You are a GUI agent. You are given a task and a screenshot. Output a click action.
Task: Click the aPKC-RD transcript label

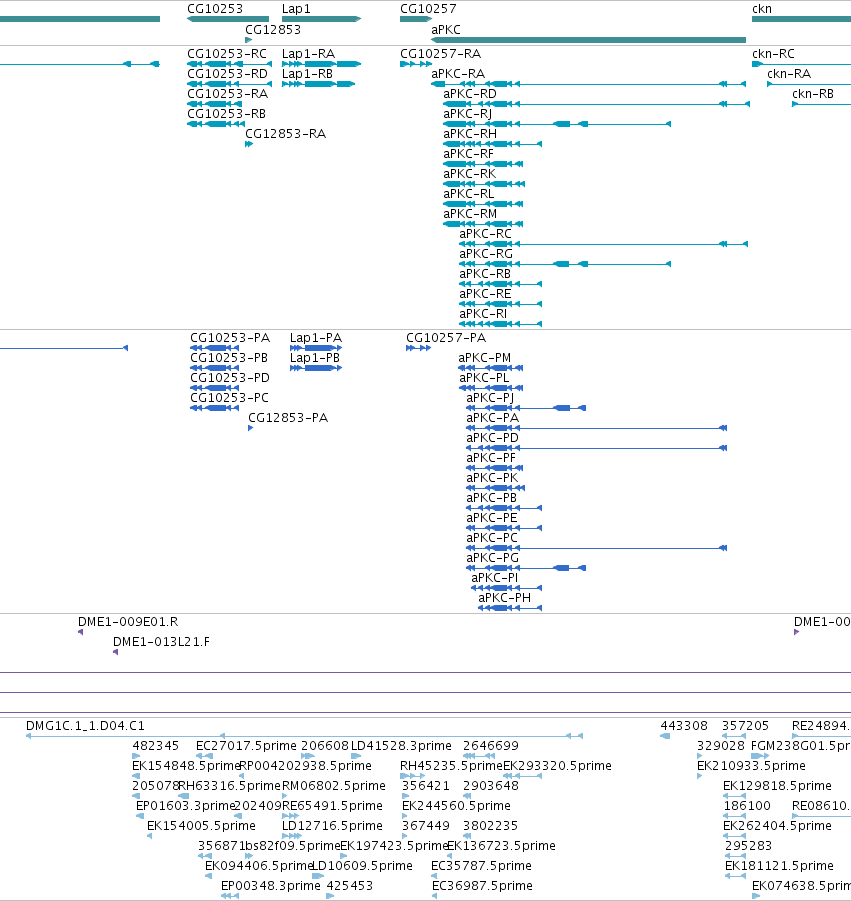(470, 94)
